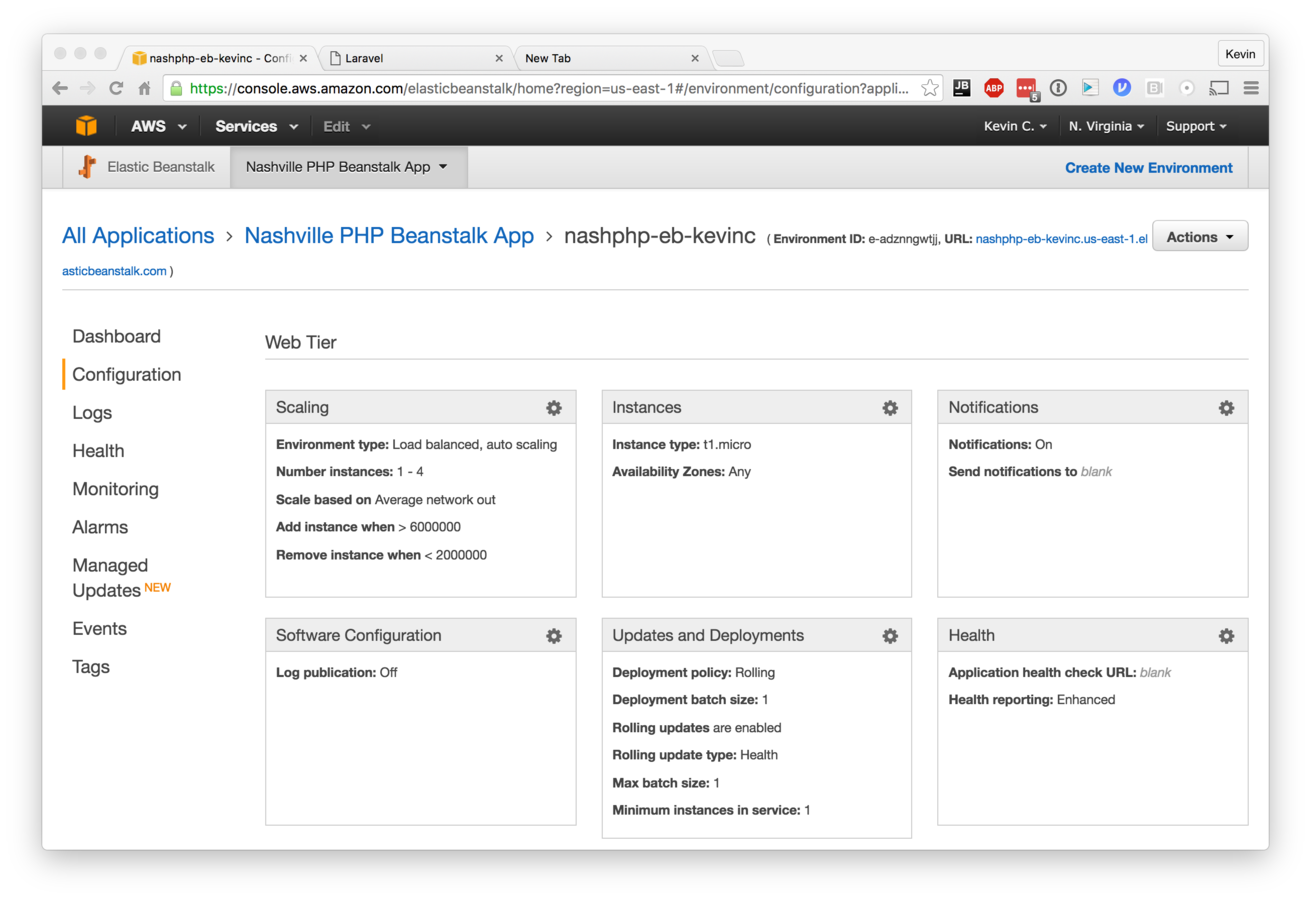Click 'Health reporting: Enhanced' text

point(1031,699)
